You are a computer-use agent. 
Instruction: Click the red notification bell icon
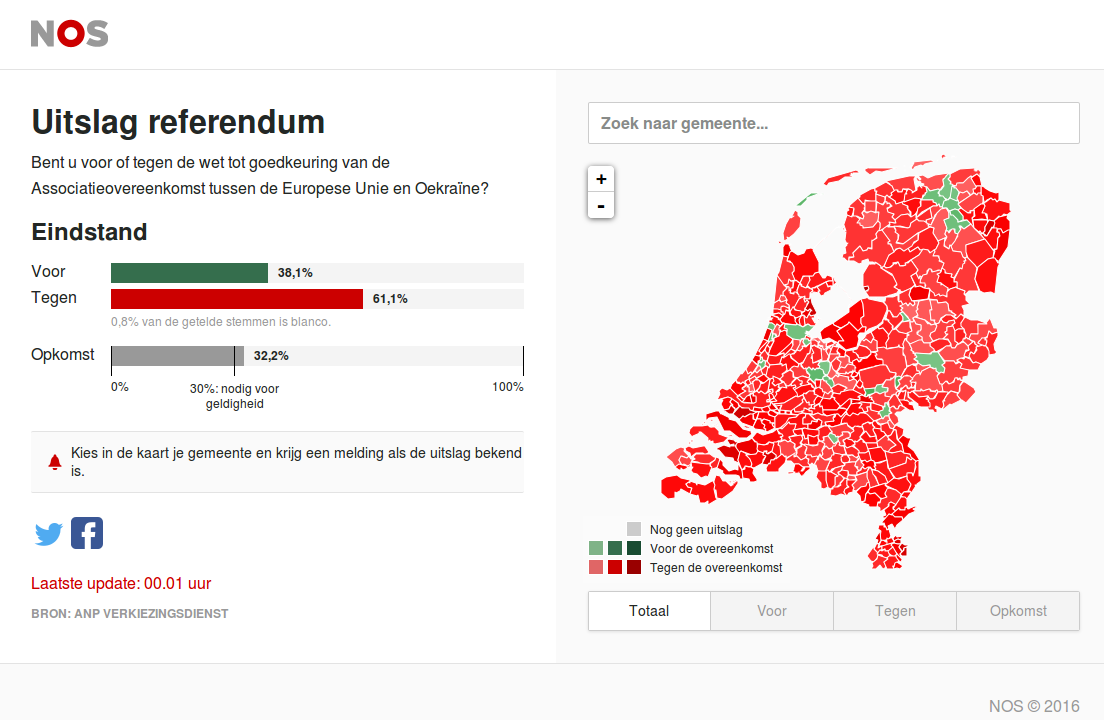click(54, 462)
